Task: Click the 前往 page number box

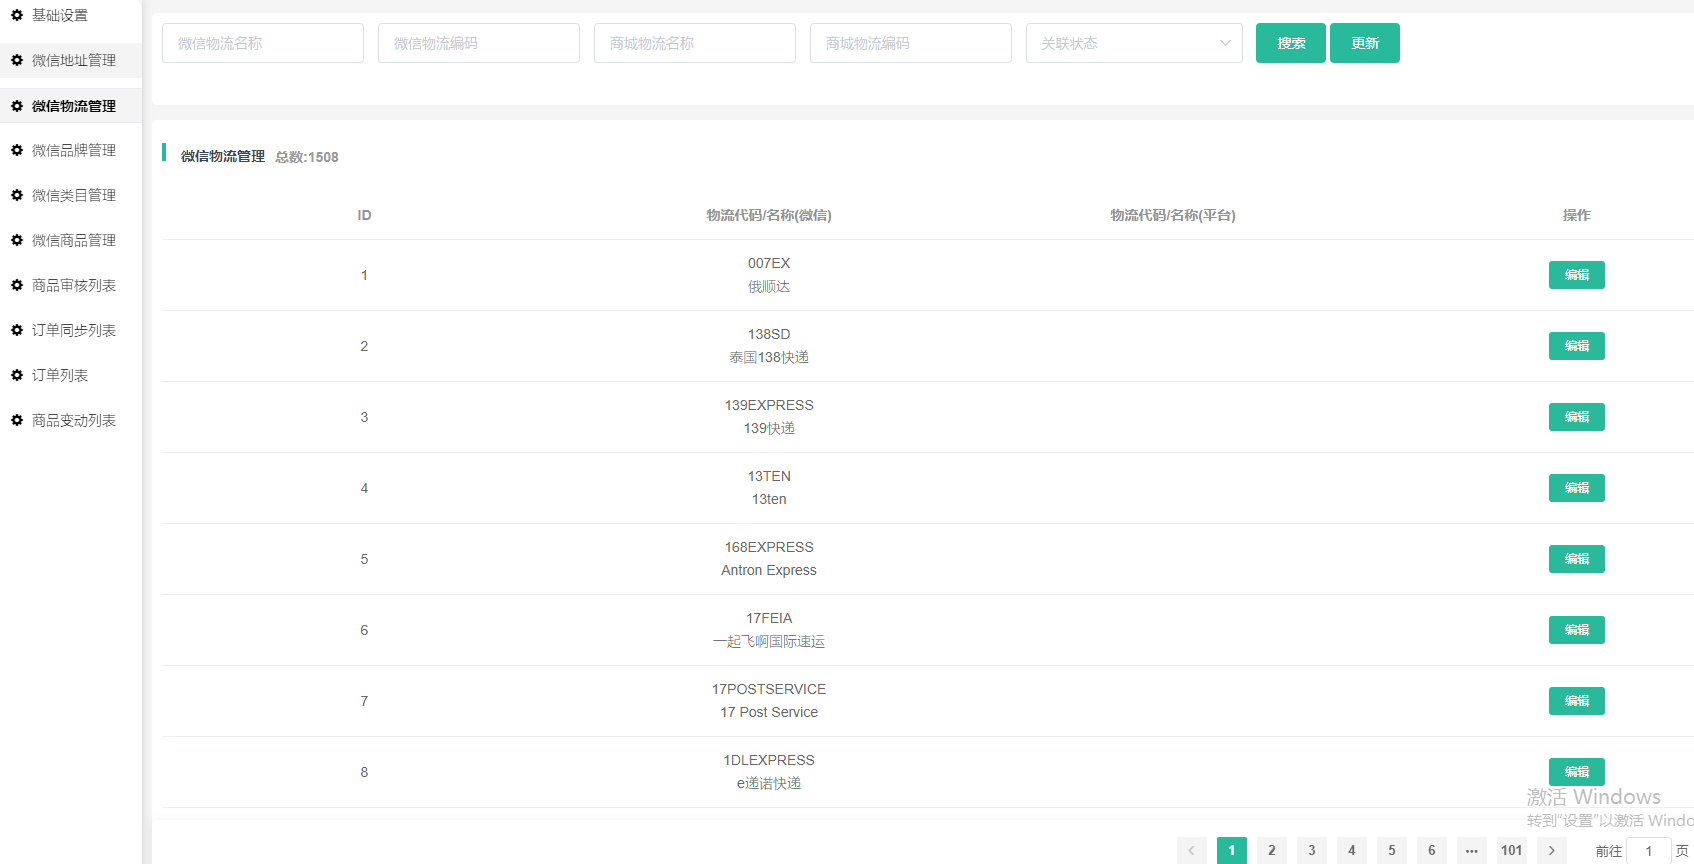Action: pos(1649,851)
